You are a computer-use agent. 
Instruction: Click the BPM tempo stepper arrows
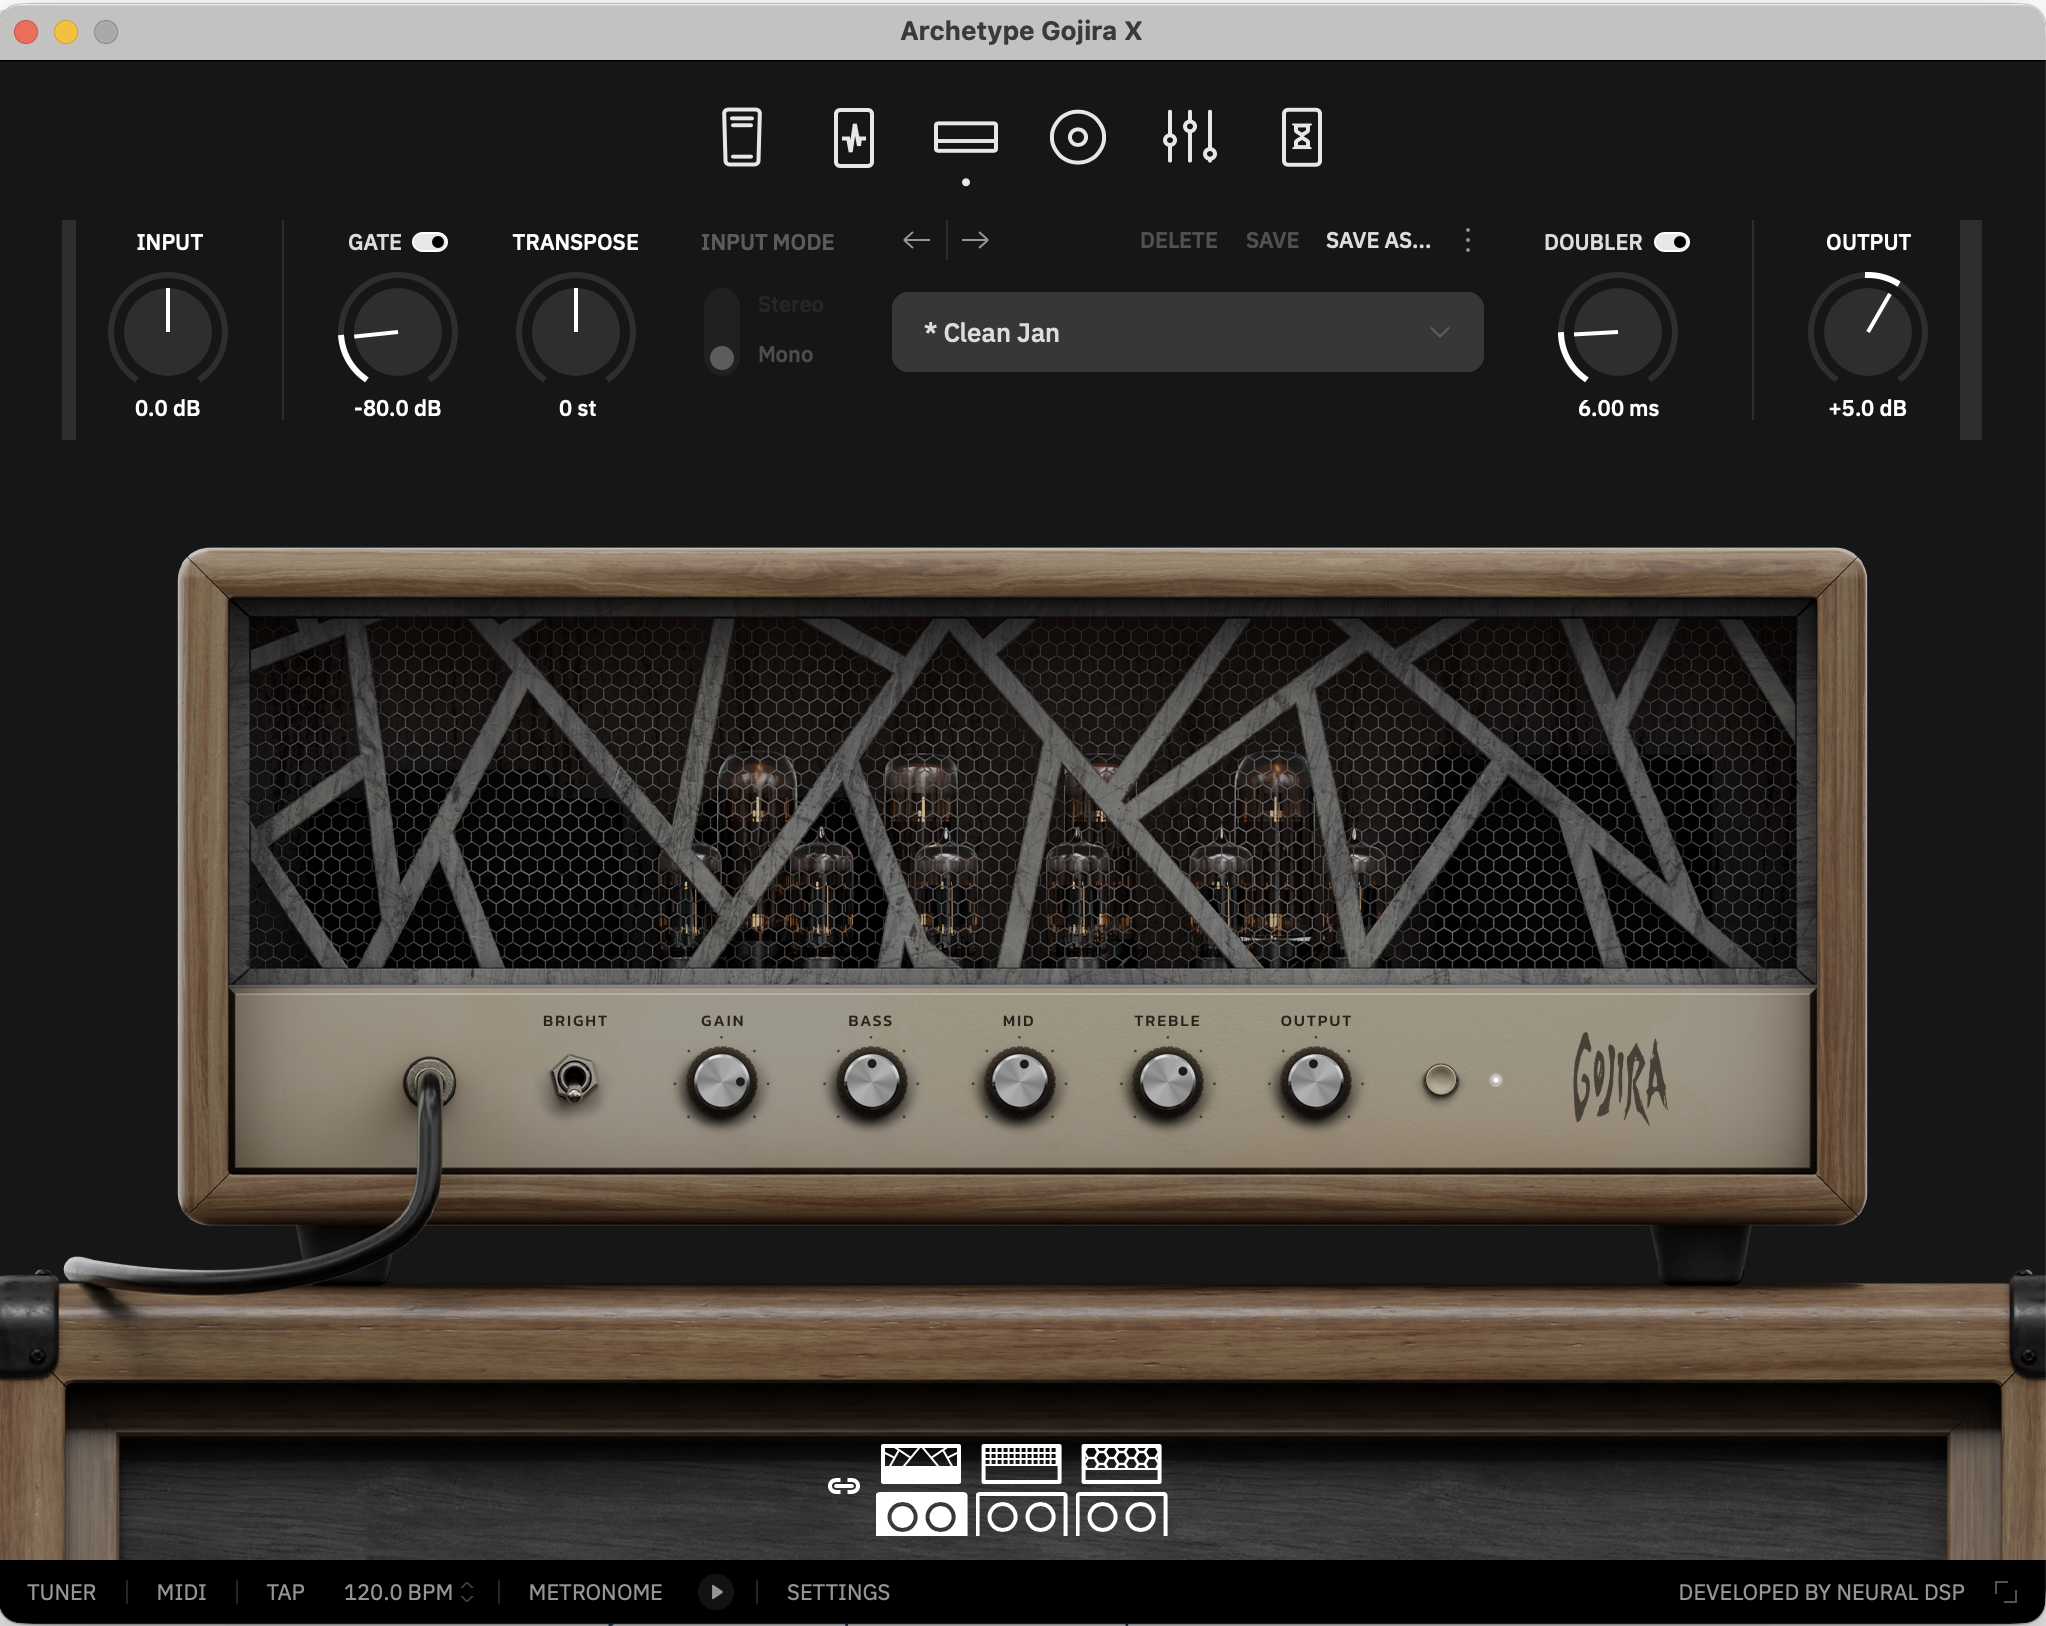pyautogui.click(x=467, y=1592)
